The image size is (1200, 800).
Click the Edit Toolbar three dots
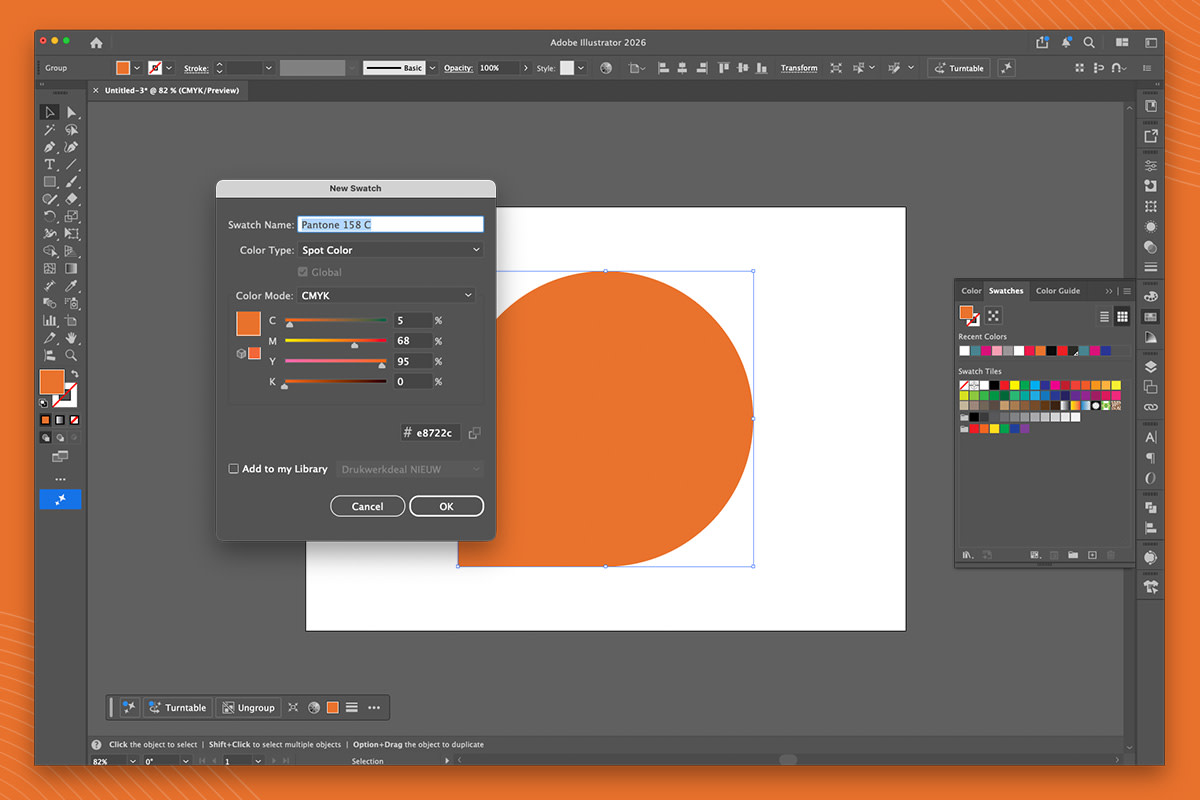click(61, 479)
